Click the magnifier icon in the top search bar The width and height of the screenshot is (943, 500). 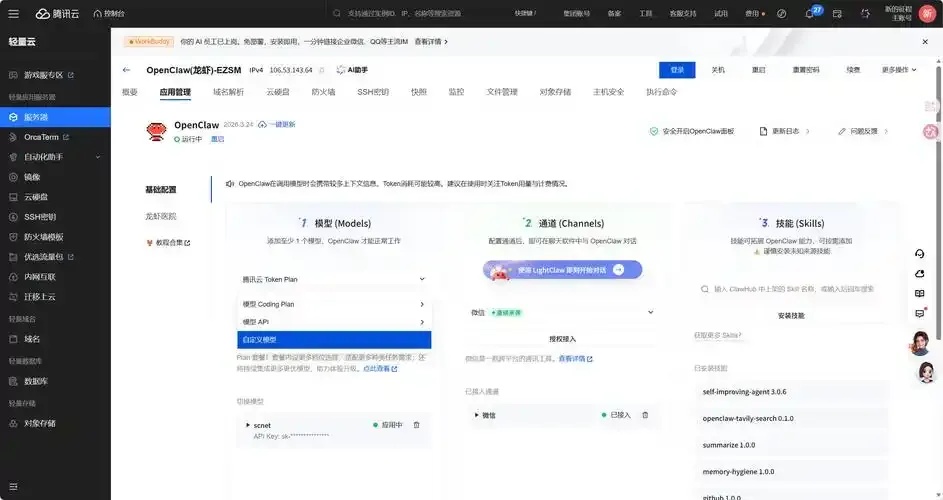click(337, 13)
